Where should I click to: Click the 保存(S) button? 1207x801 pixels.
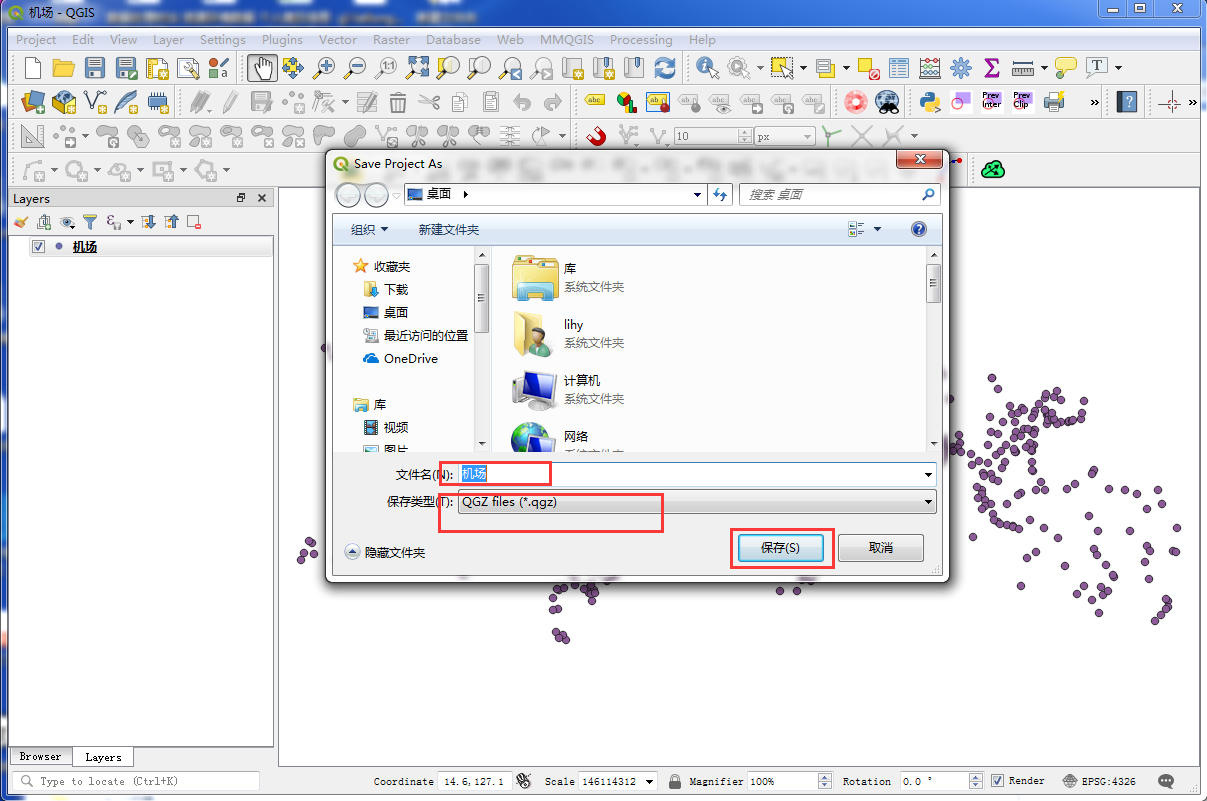[780, 548]
